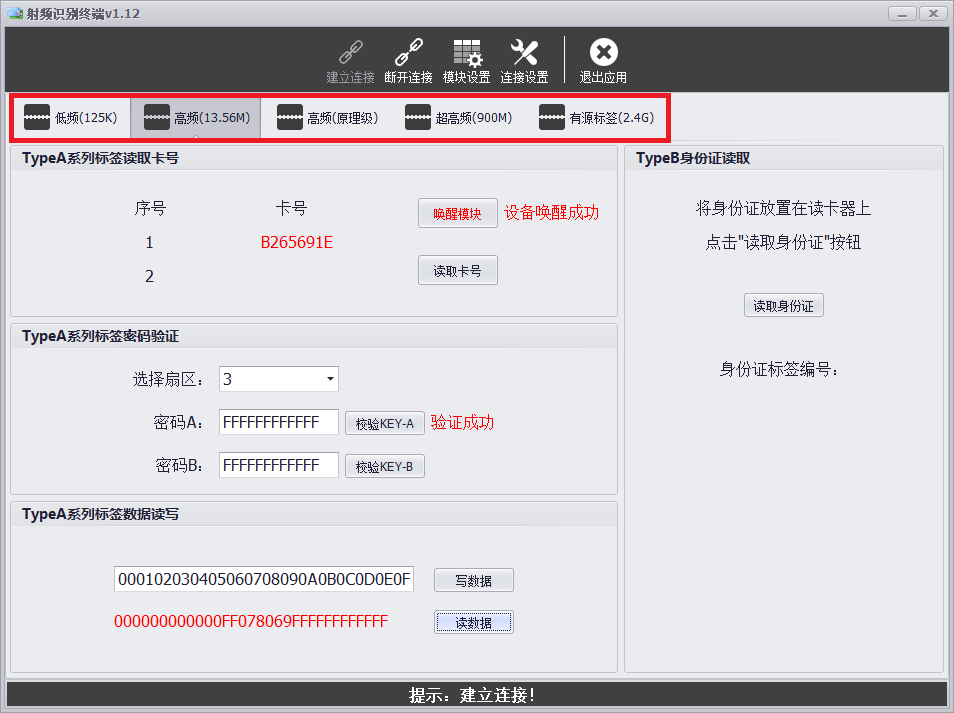Click the 写数据 write data button
954x713 pixels.
473,580
